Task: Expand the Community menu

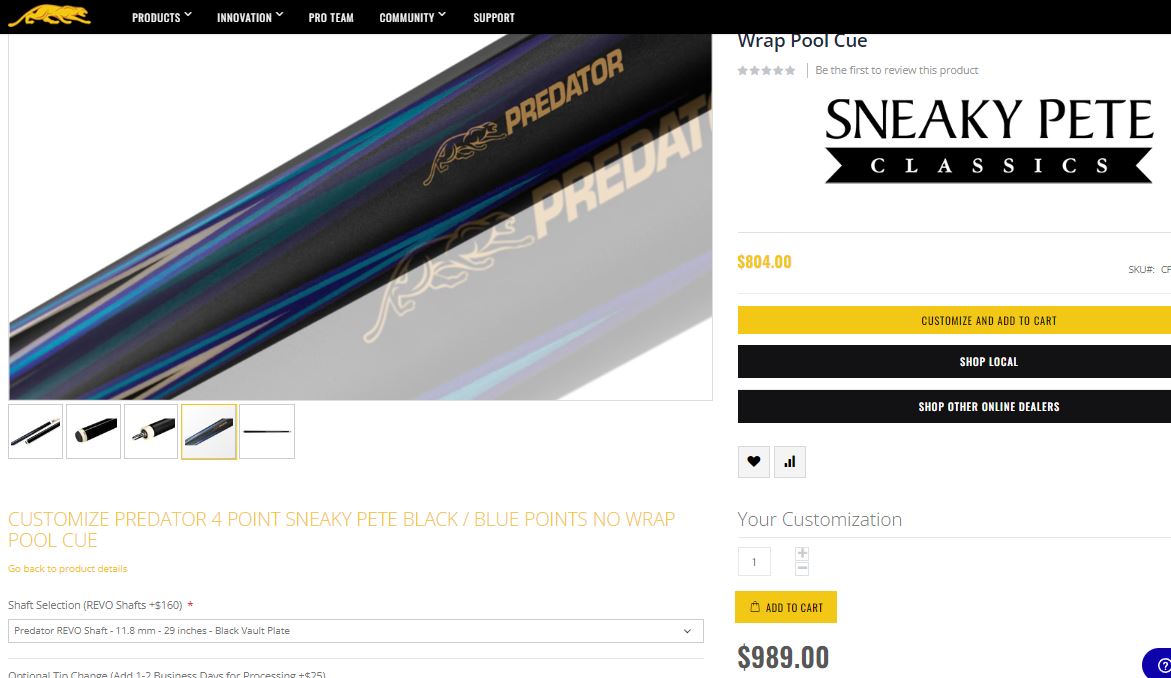Action: pos(412,17)
